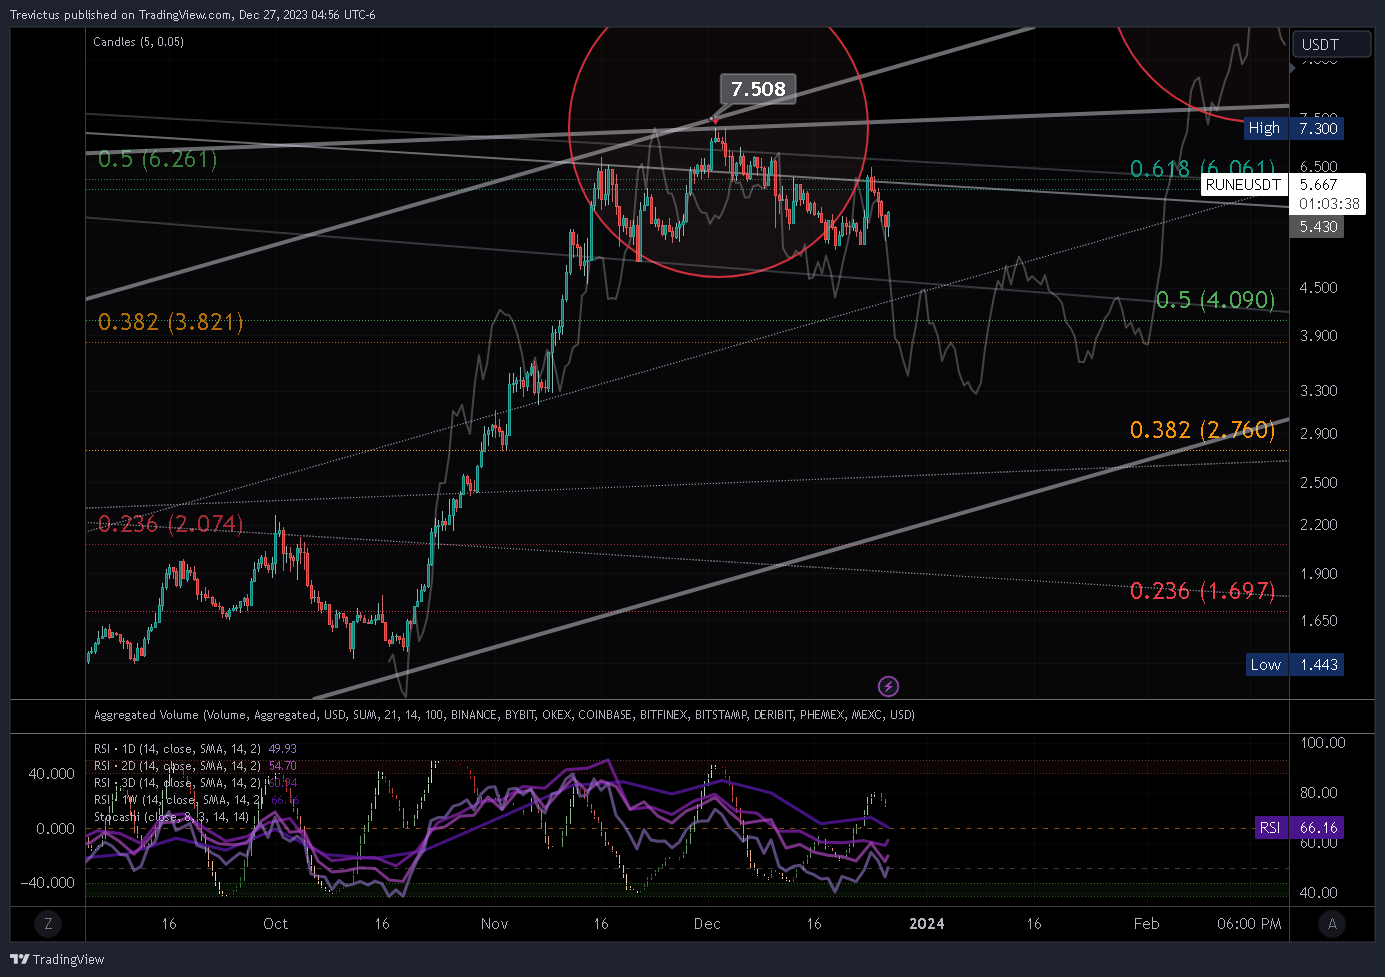
Task: Click the 01:03:38 countdown timer
Action: [x=1329, y=204]
